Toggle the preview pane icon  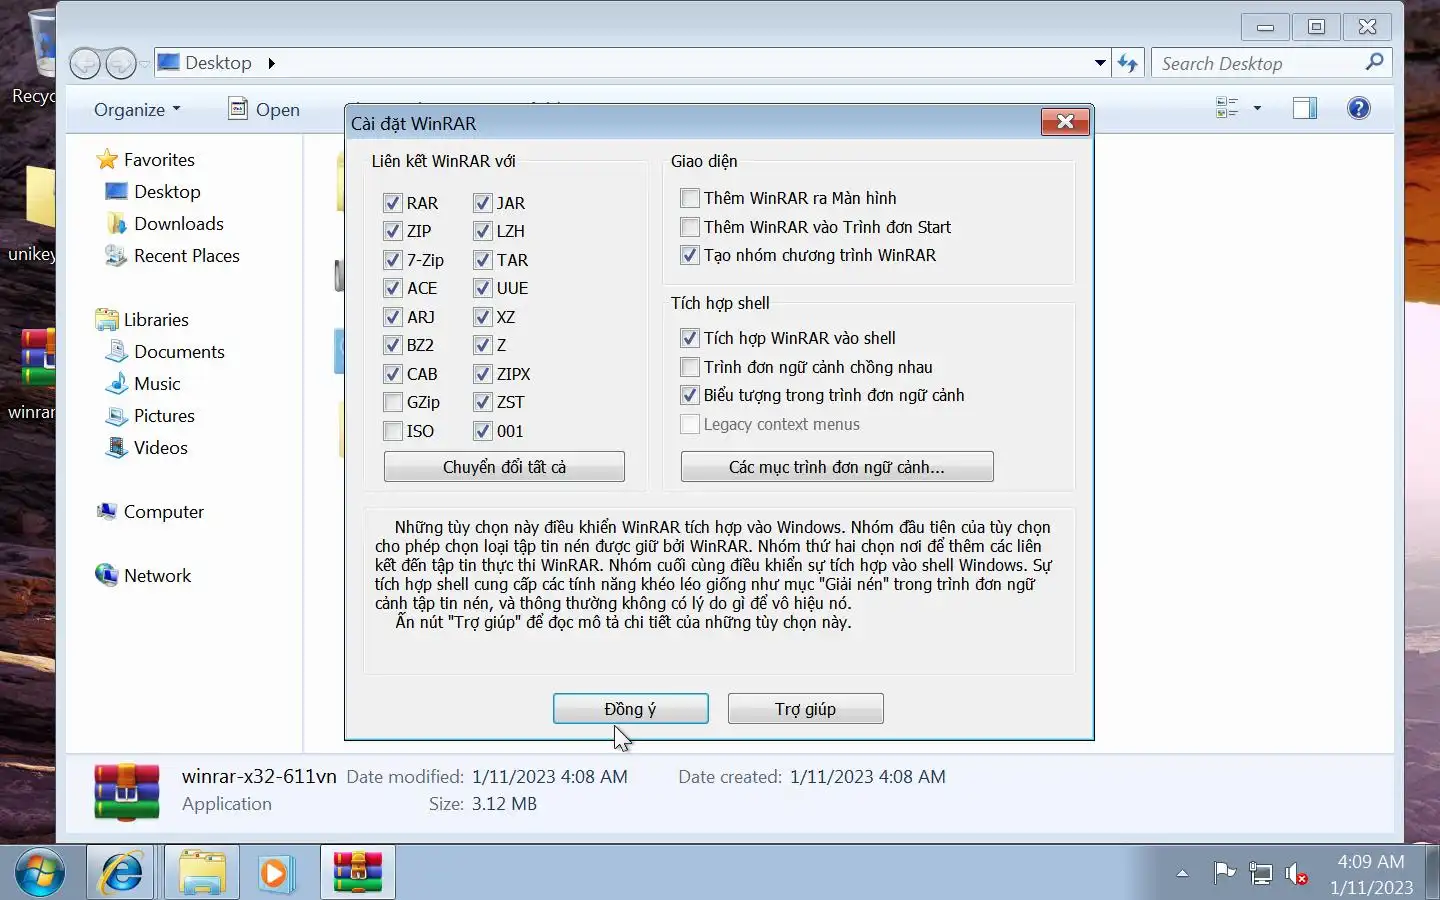click(x=1305, y=108)
